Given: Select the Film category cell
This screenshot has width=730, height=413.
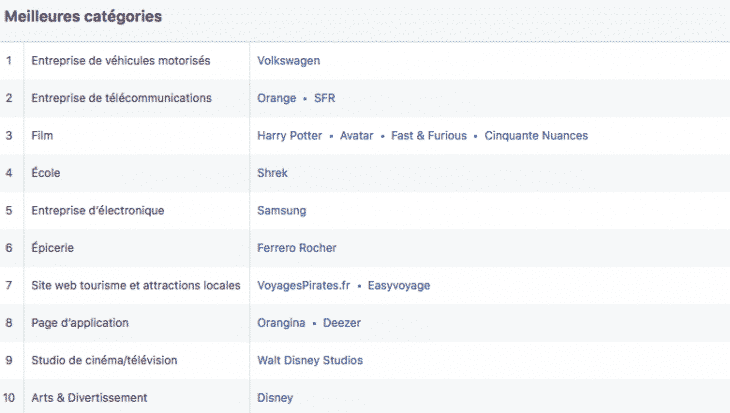Looking at the screenshot, I should point(43,136).
